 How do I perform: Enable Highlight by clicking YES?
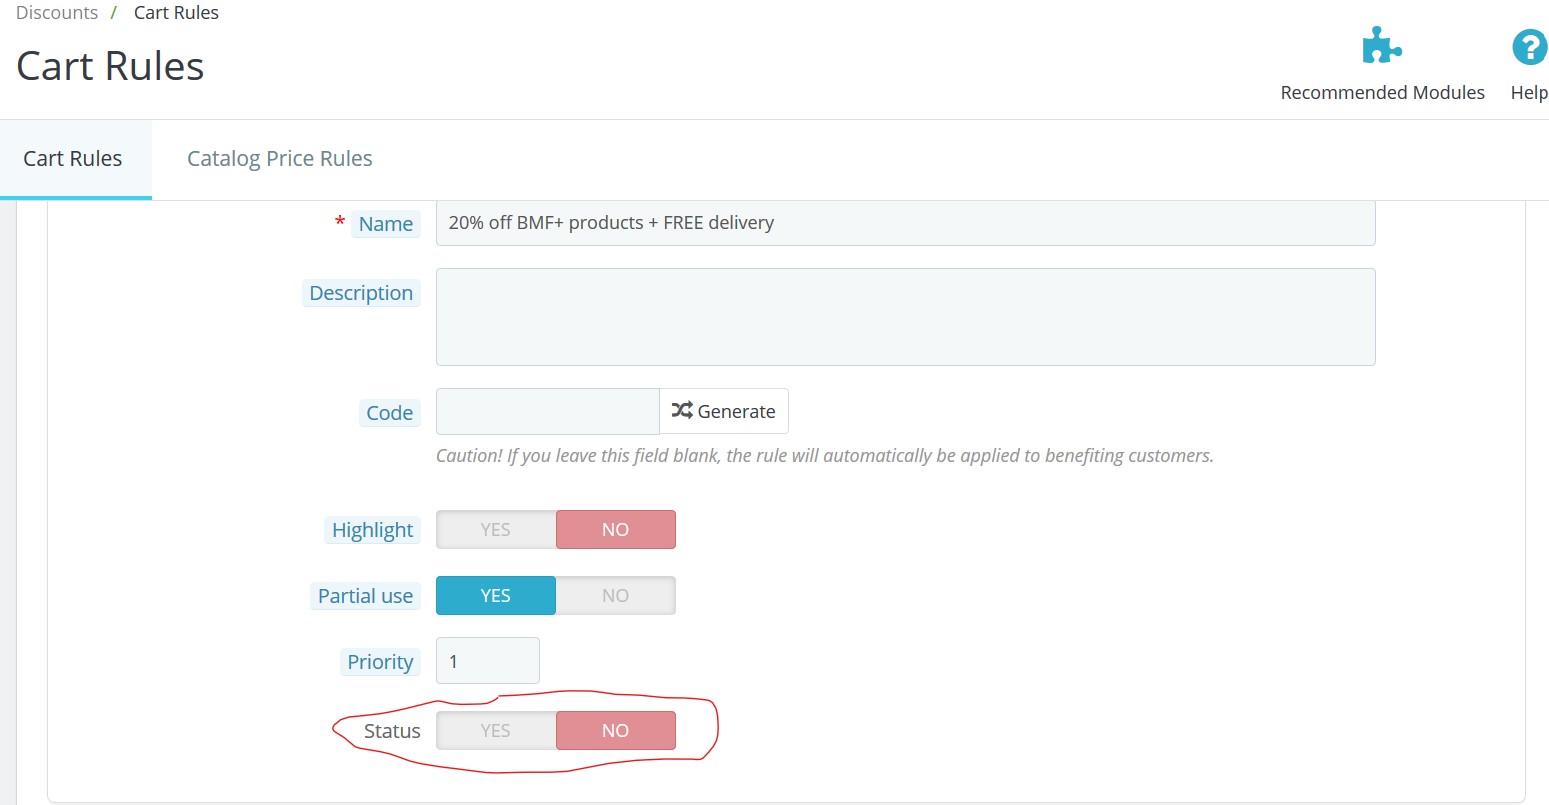coord(495,529)
